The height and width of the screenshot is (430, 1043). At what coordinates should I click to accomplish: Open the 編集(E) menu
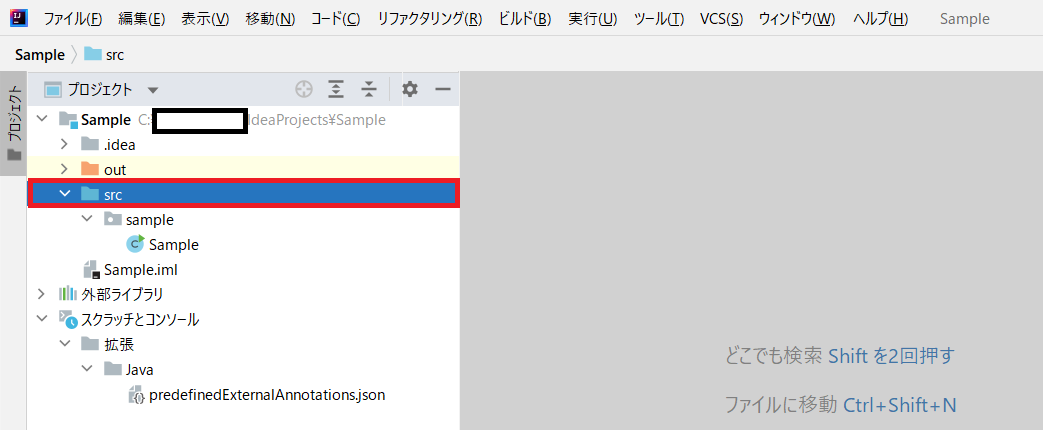coord(142,19)
